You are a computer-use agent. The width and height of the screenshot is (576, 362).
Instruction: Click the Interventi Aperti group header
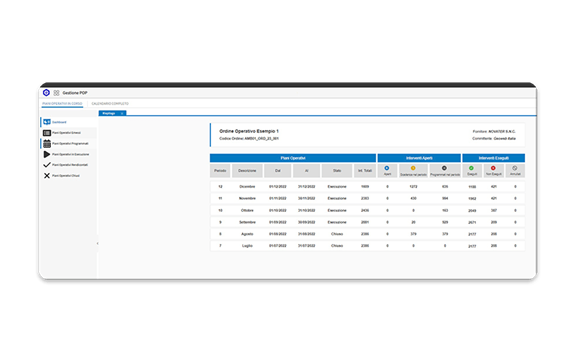coord(419,158)
